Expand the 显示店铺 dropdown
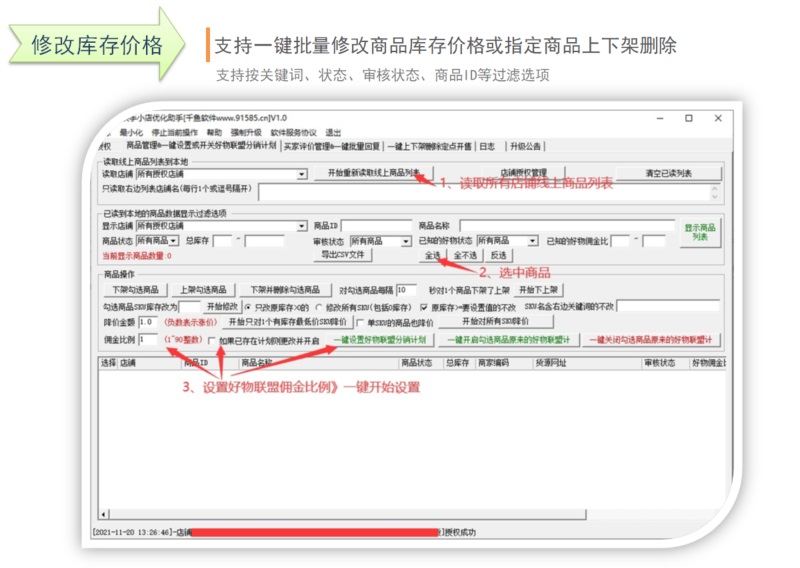The image size is (800, 568). pyautogui.click(x=302, y=226)
